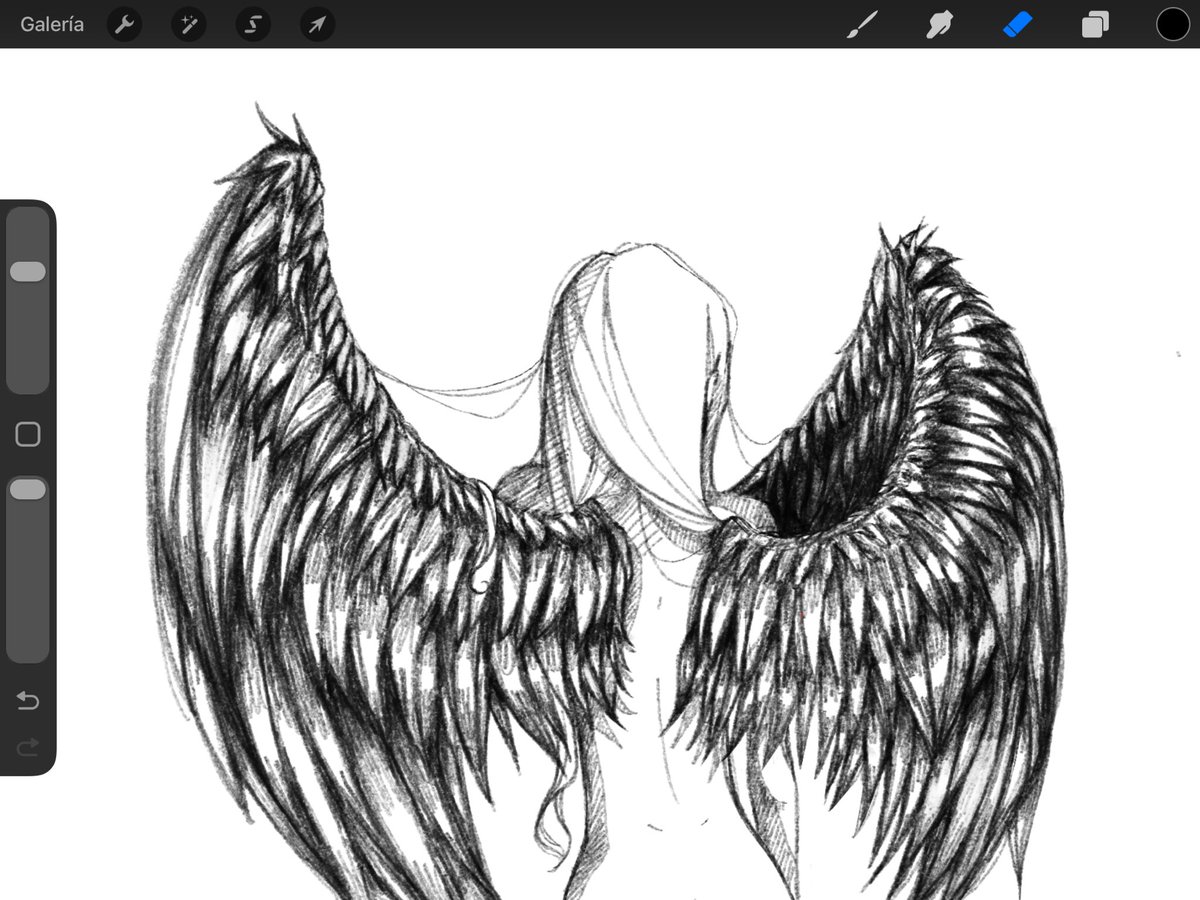Open the black active color swatch

1173,24
